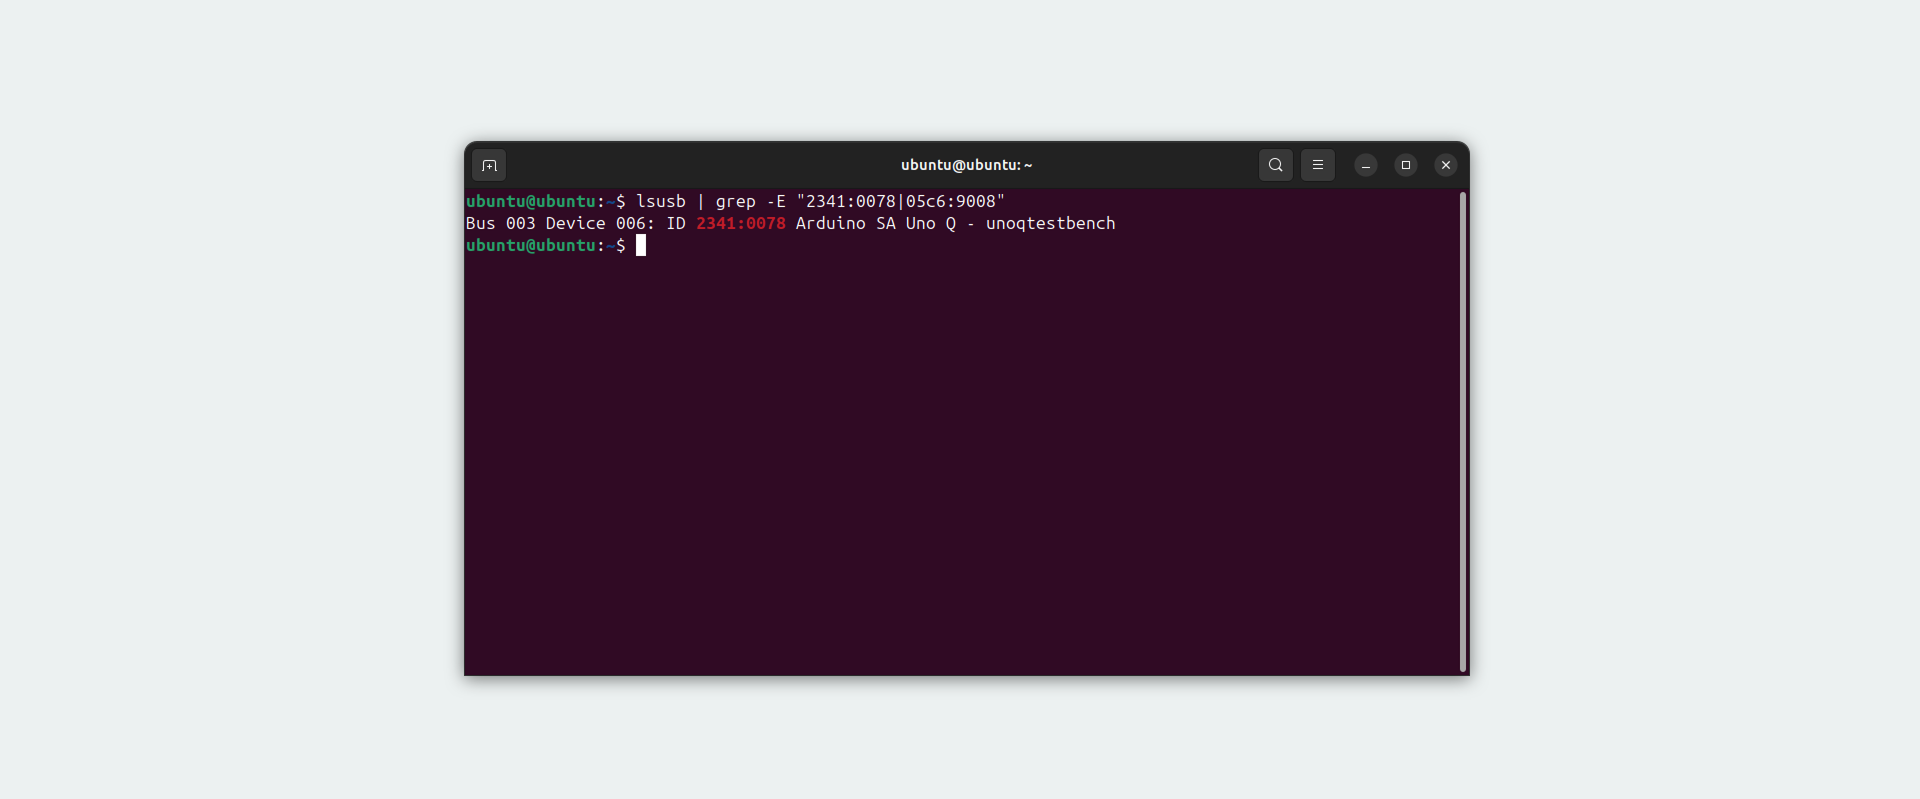Open the terminal hamburger menu
This screenshot has height=799, width=1920.
1318,165
